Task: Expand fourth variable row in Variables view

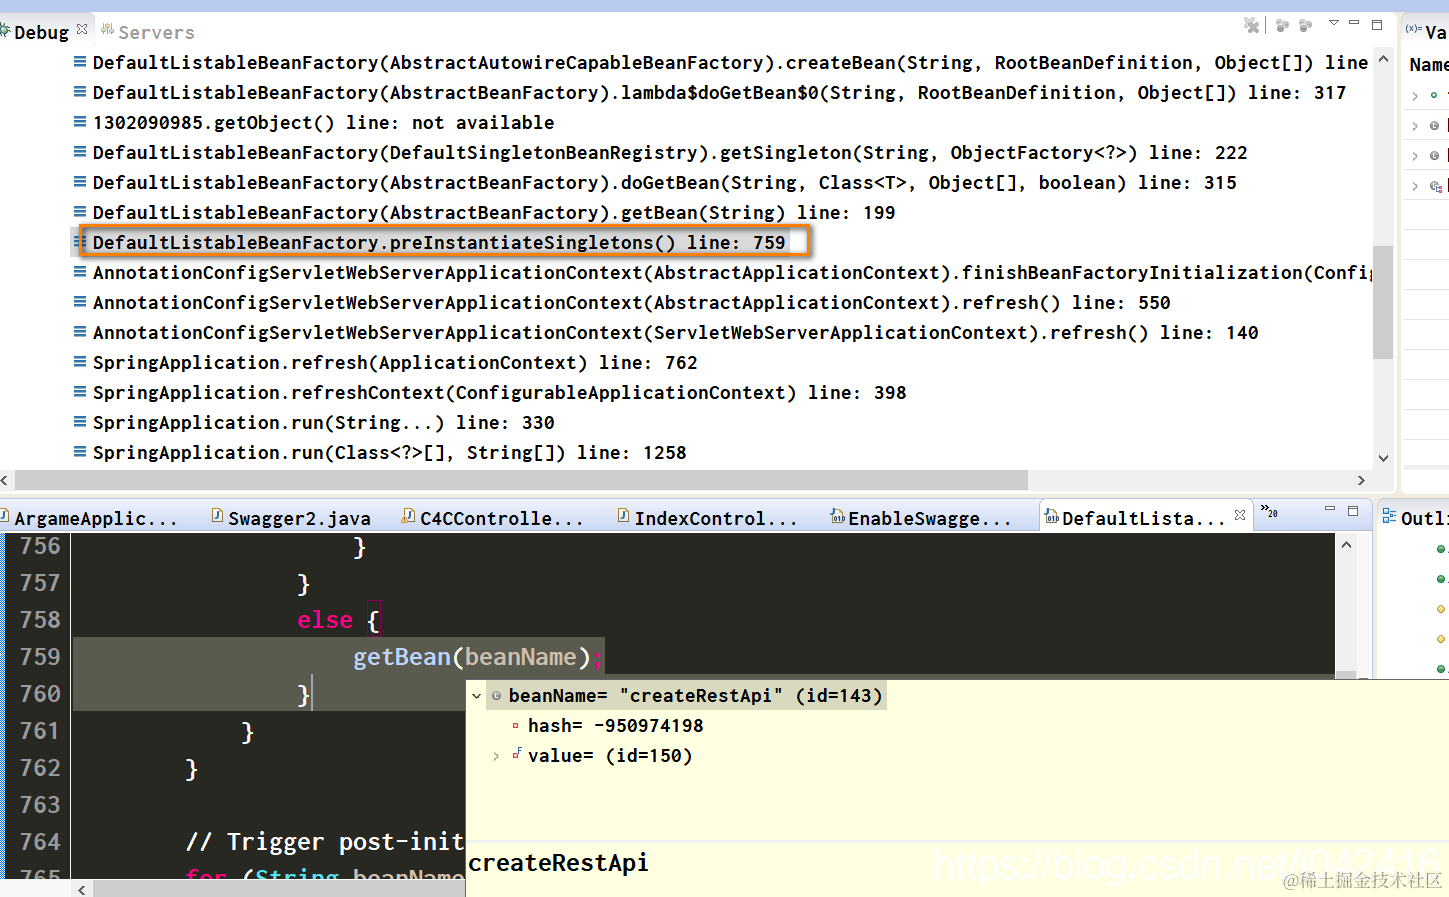Action: click(1415, 186)
